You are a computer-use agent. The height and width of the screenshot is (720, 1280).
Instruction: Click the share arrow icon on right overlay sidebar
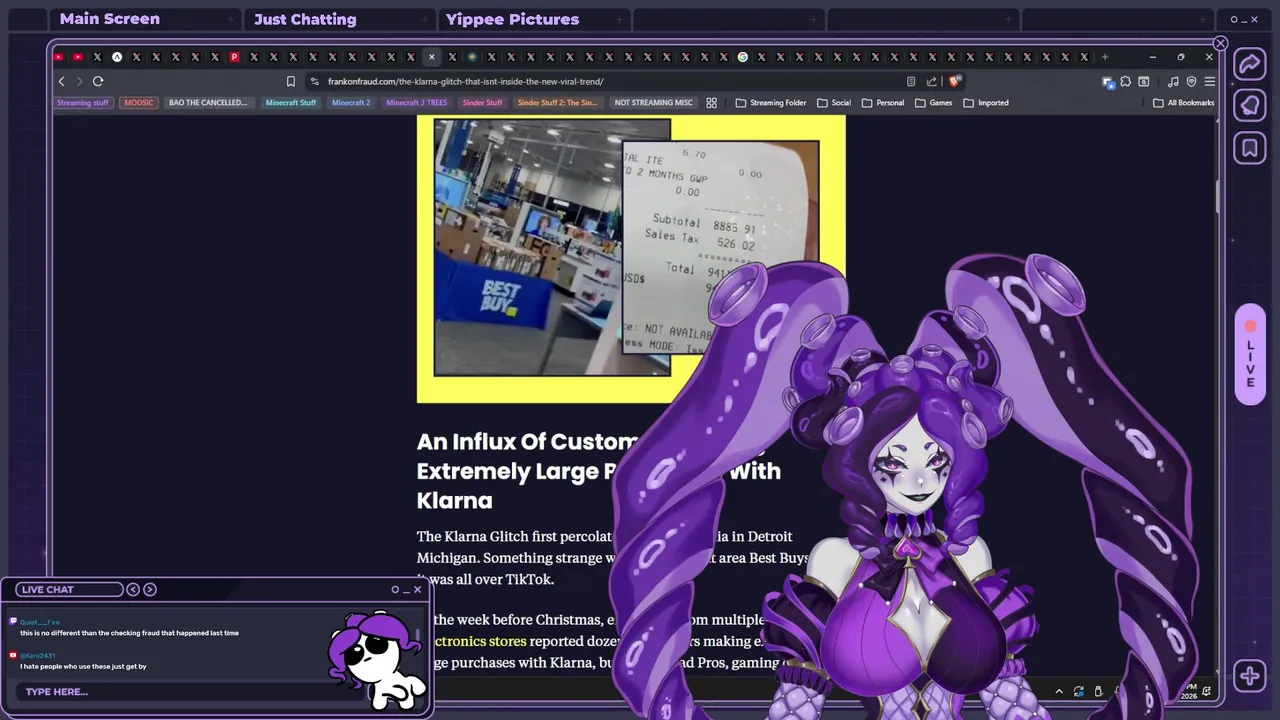[x=1250, y=64]
